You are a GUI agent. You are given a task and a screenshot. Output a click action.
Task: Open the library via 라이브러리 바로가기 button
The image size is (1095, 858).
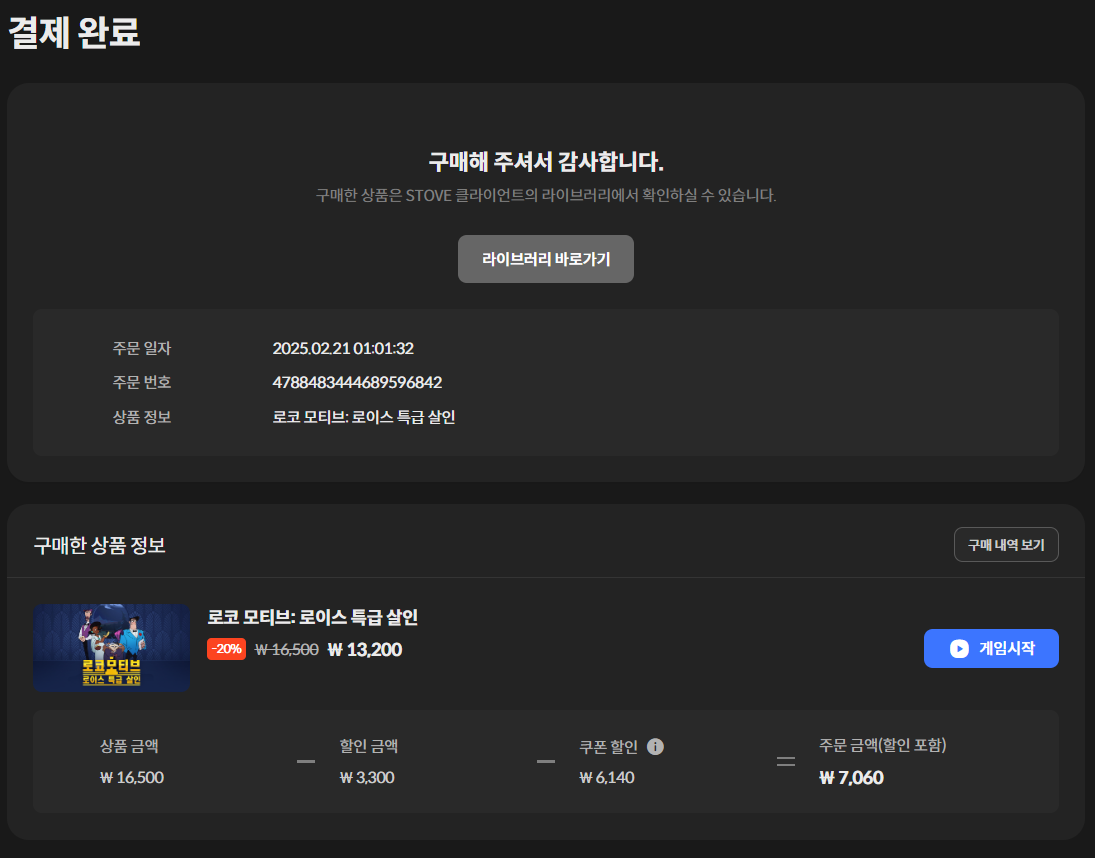tap(545, 259)
